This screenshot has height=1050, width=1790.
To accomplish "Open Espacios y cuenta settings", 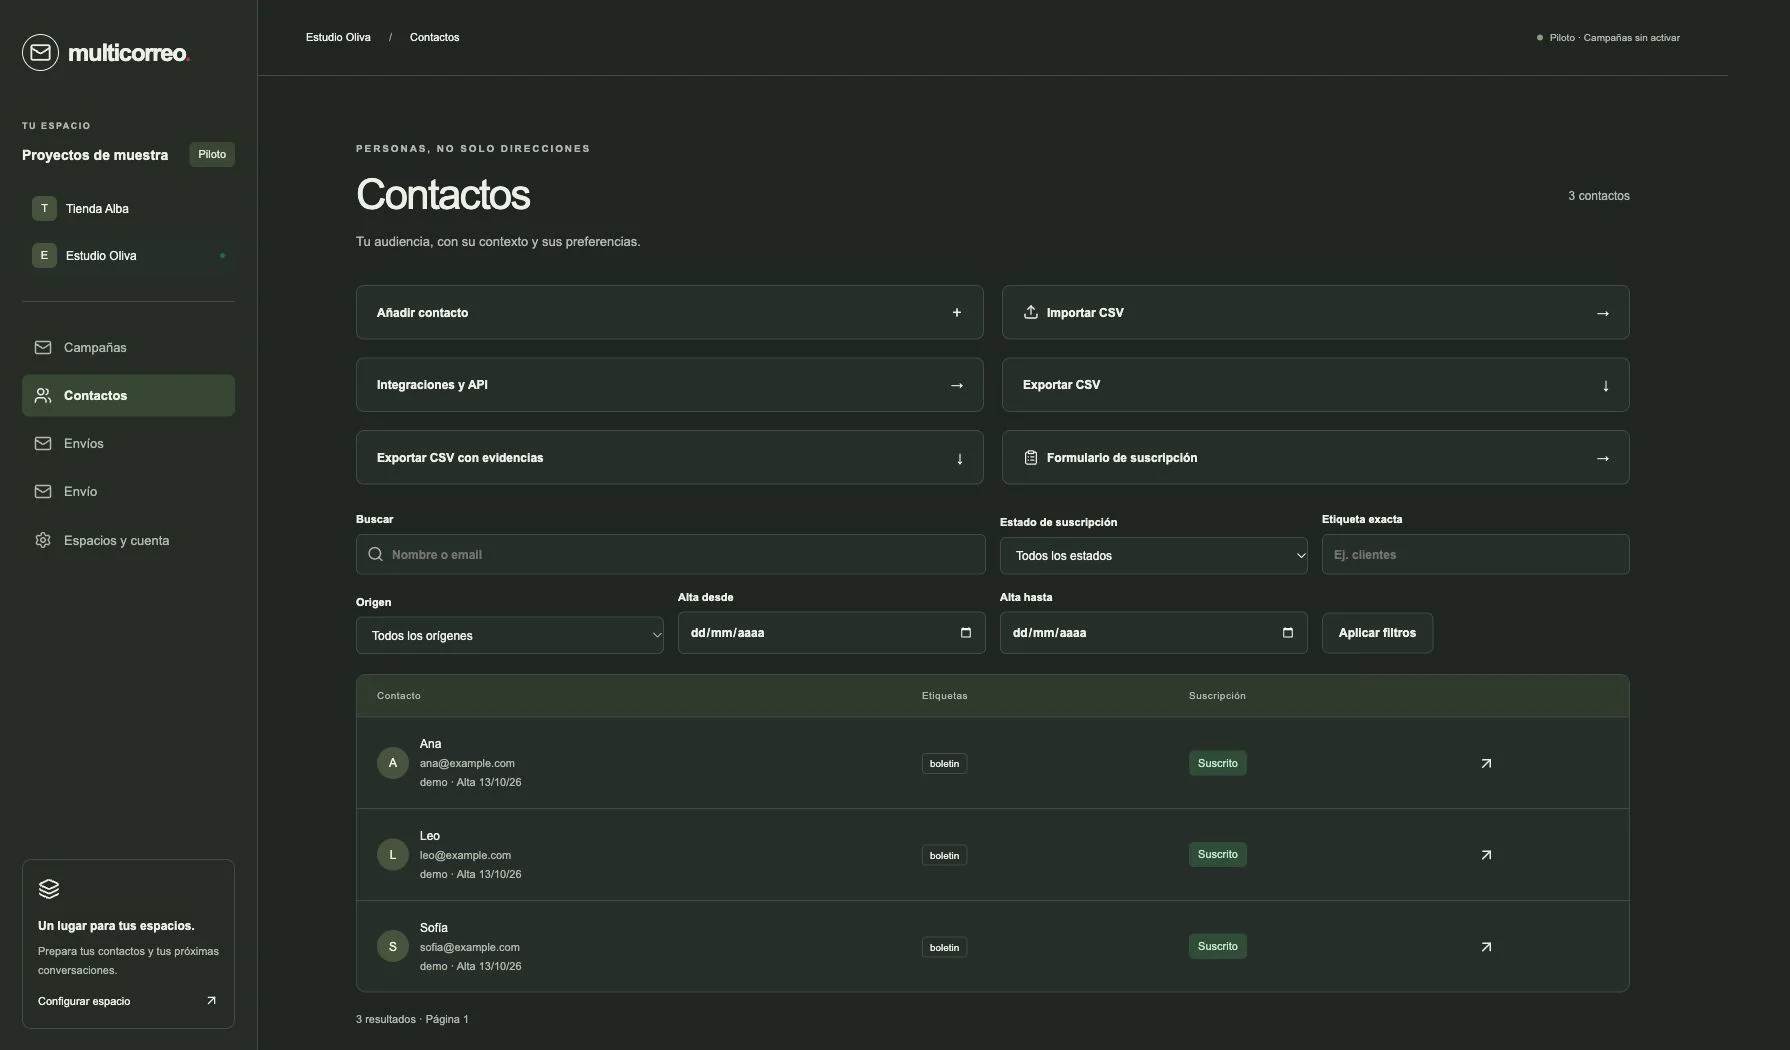I will click(128, 541).
